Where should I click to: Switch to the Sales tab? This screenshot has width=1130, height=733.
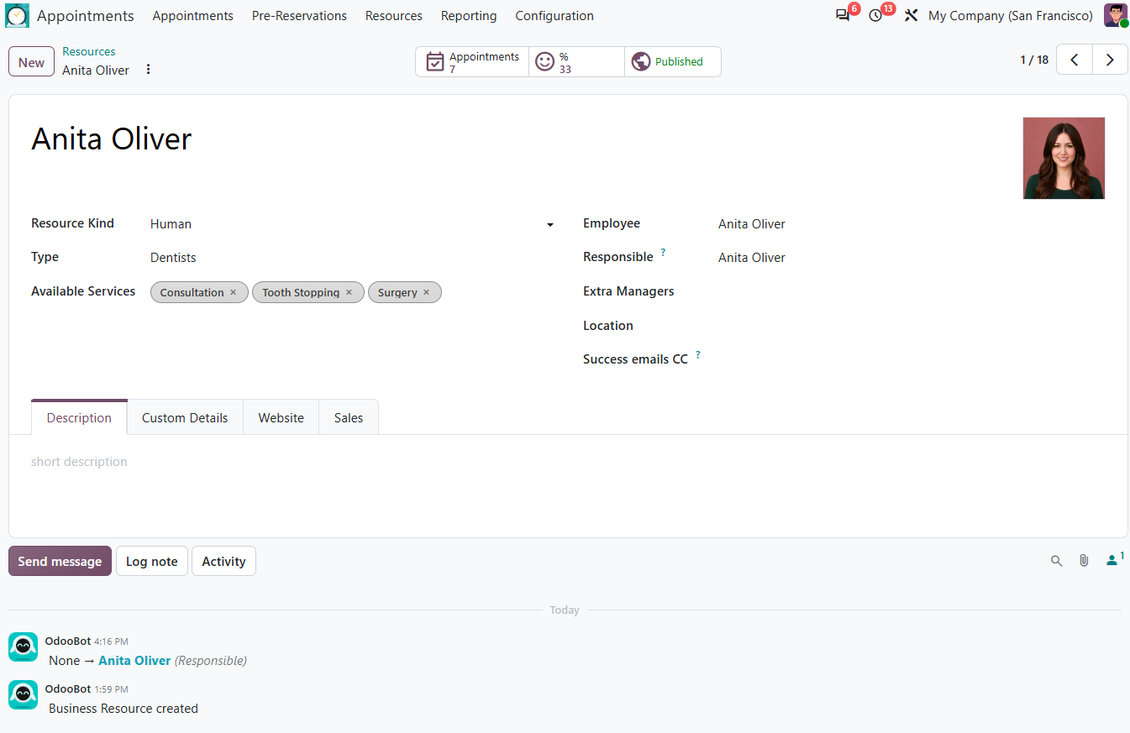[349, 418]
